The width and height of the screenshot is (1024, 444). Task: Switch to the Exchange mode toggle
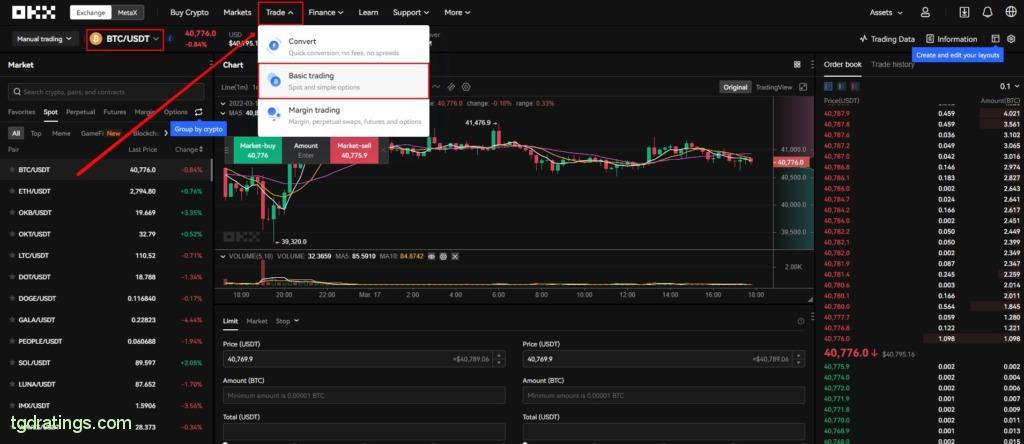point(91,12)
